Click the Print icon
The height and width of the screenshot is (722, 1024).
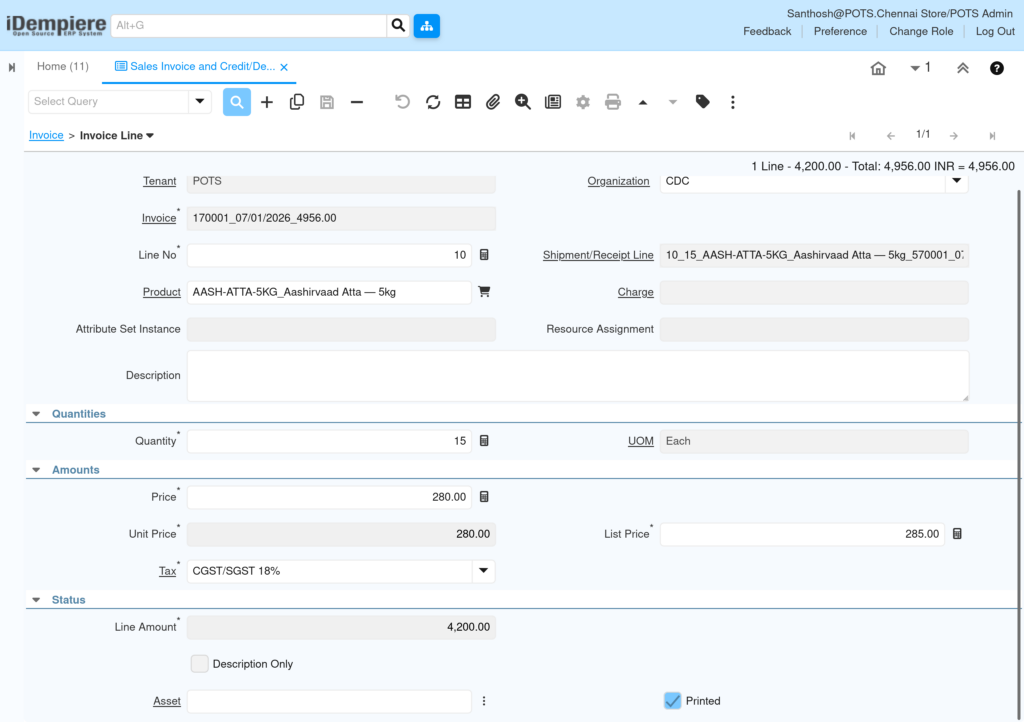pyautogui.click(x=613, y=102)
